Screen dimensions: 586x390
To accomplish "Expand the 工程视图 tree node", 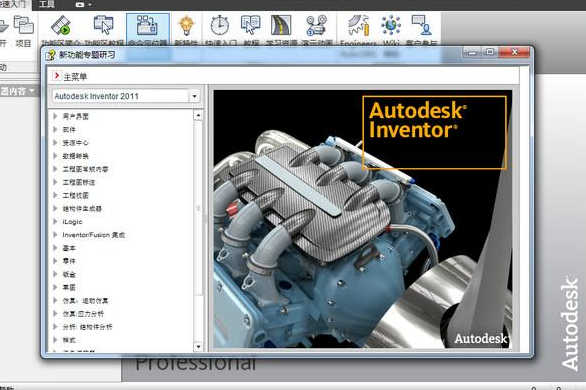I will click(55, 195).
